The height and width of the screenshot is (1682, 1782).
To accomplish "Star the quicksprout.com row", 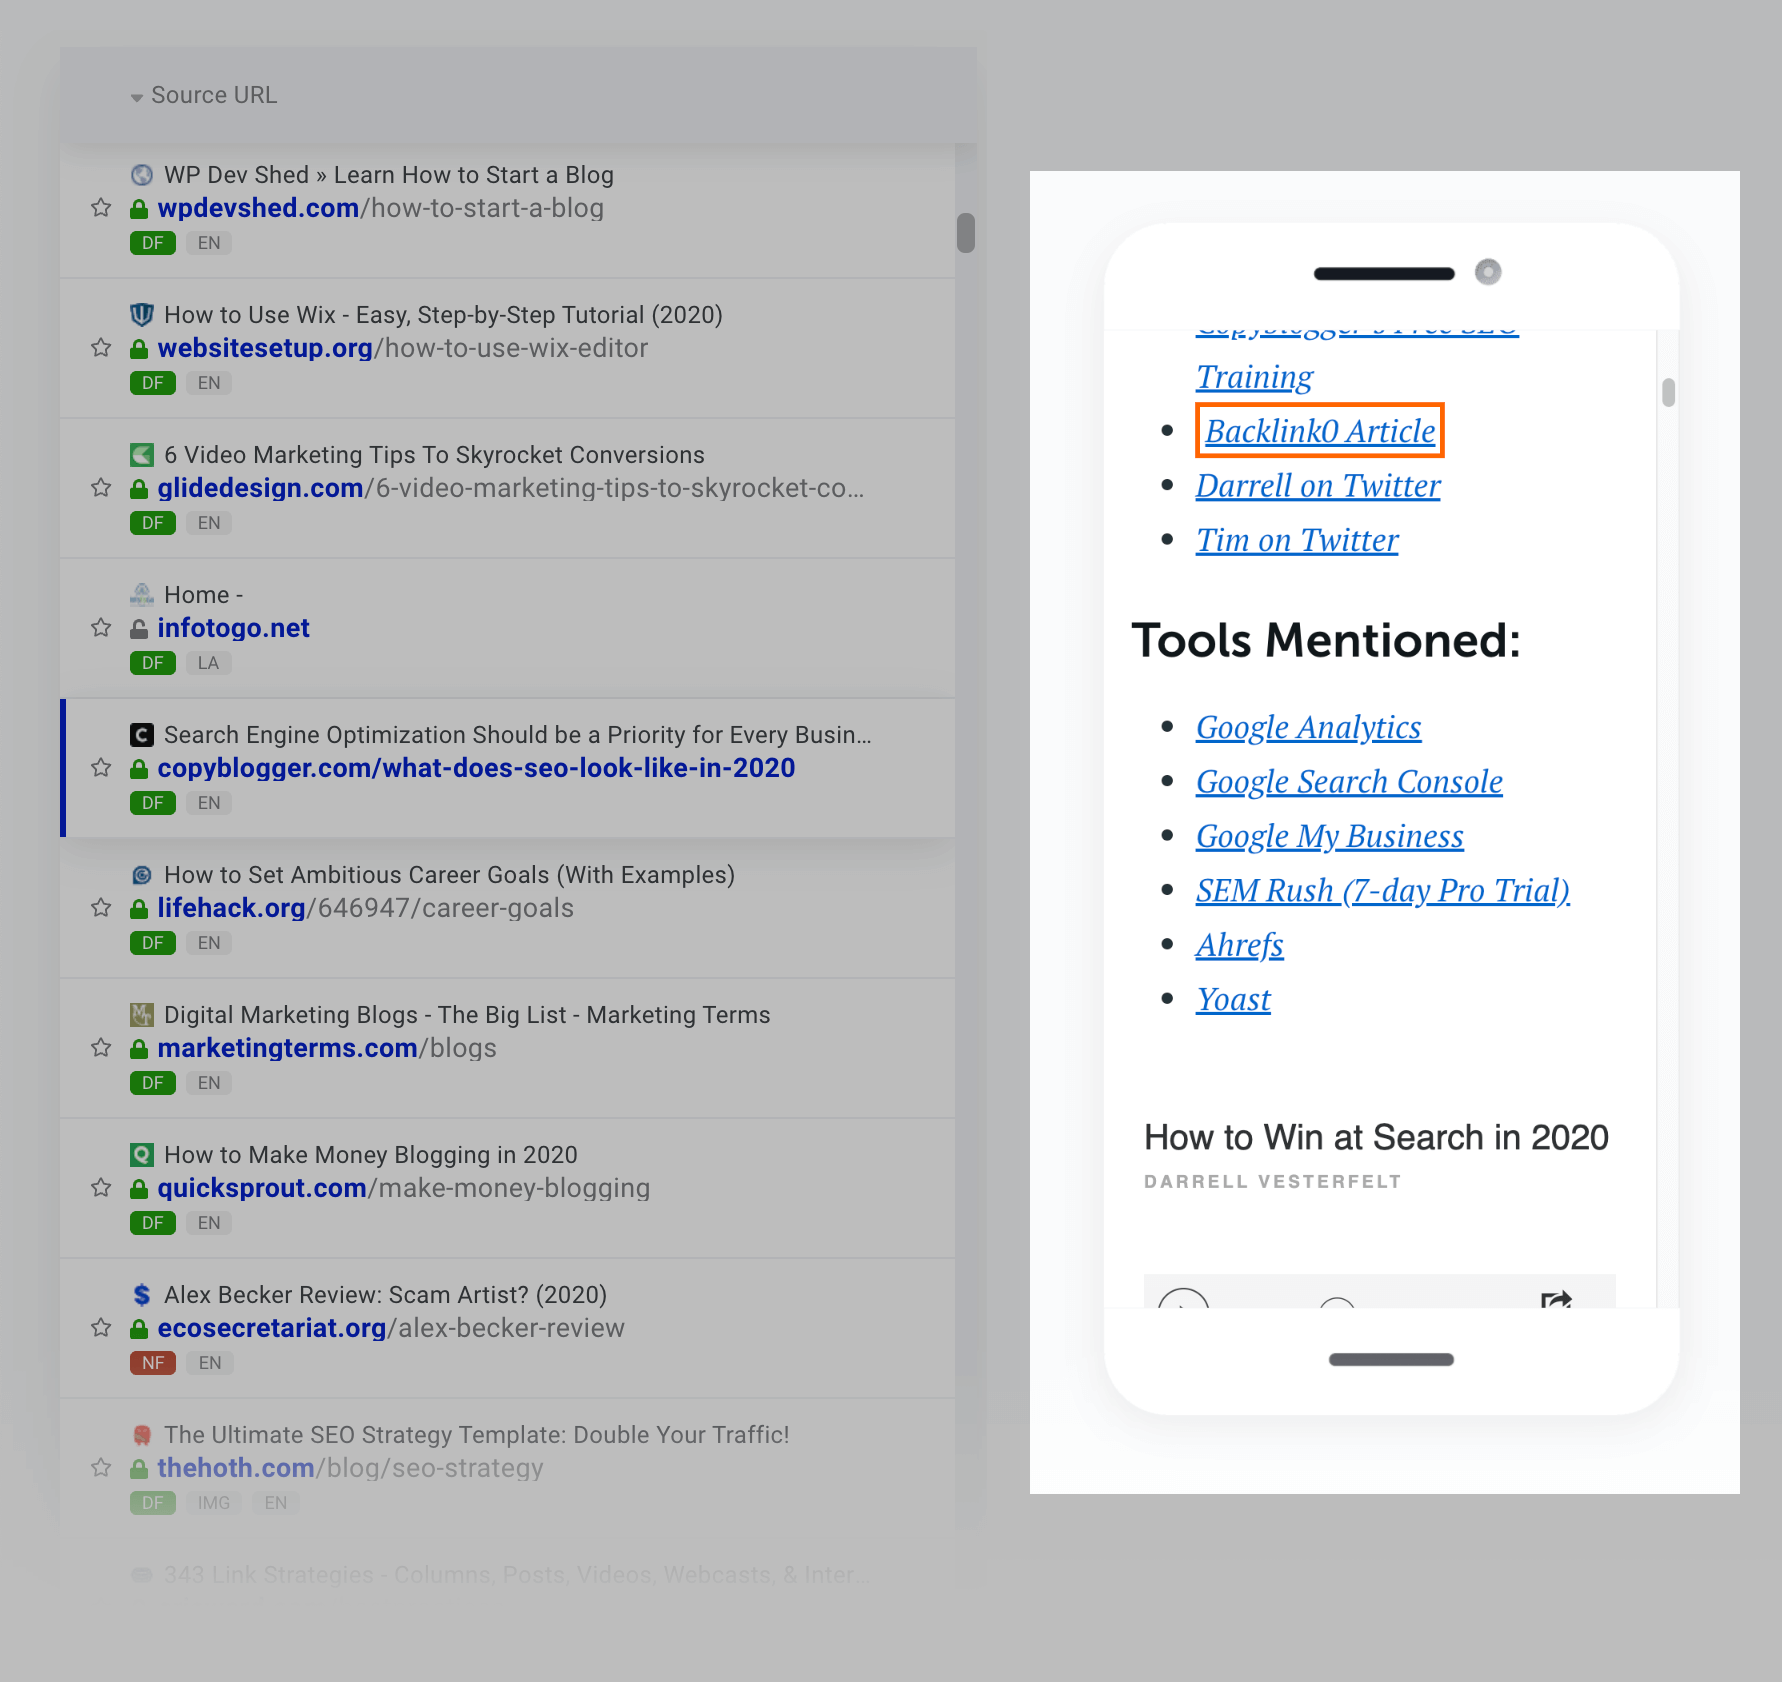I will (101, 1188).
